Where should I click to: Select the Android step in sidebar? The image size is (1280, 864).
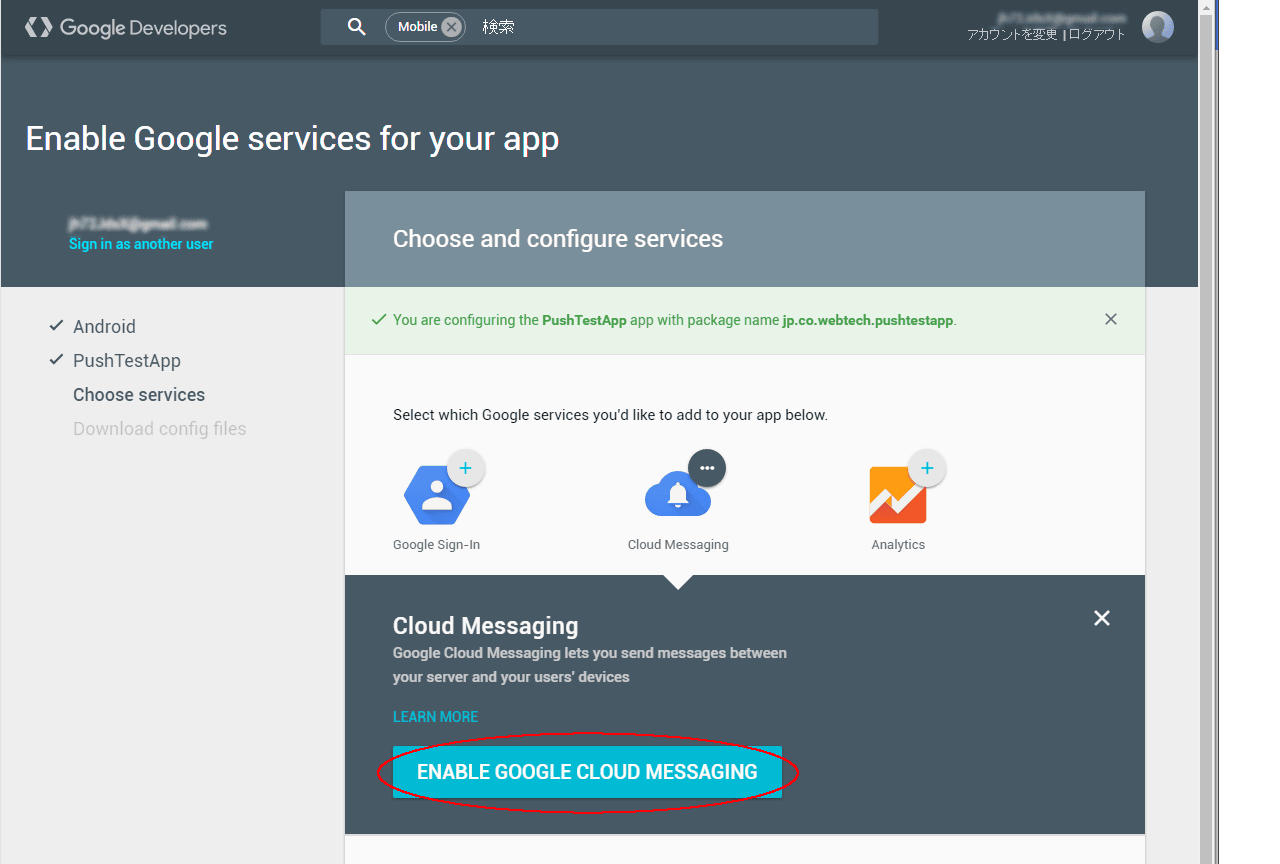[x=104, y=326]
